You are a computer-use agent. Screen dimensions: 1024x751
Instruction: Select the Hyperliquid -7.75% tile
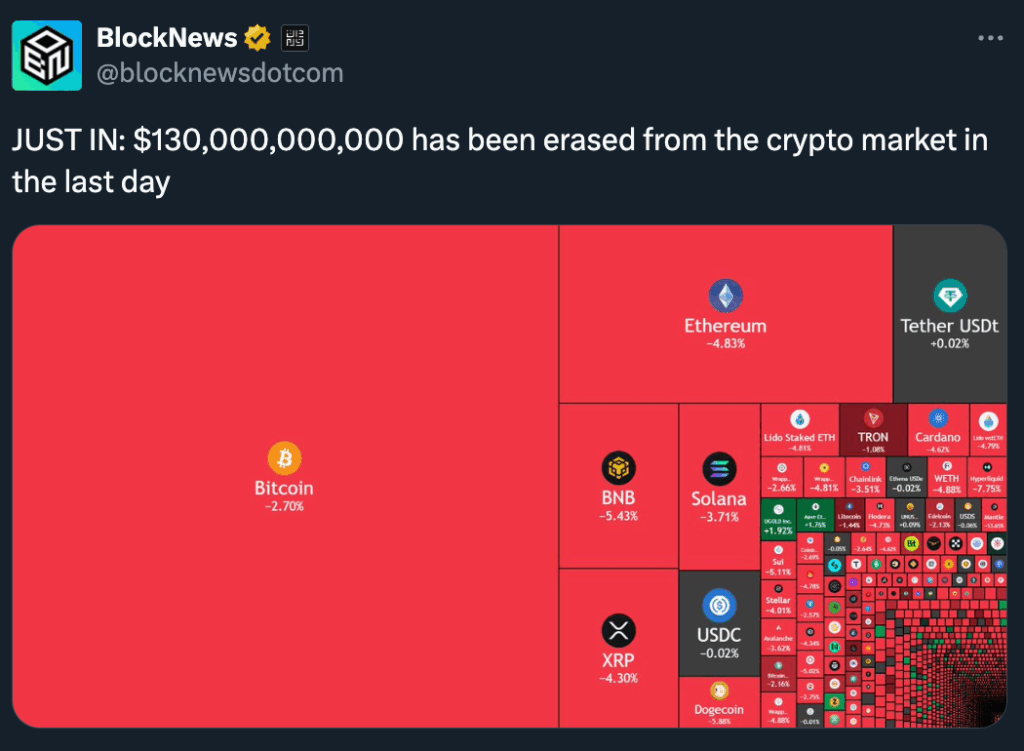(x=986, y=477)
